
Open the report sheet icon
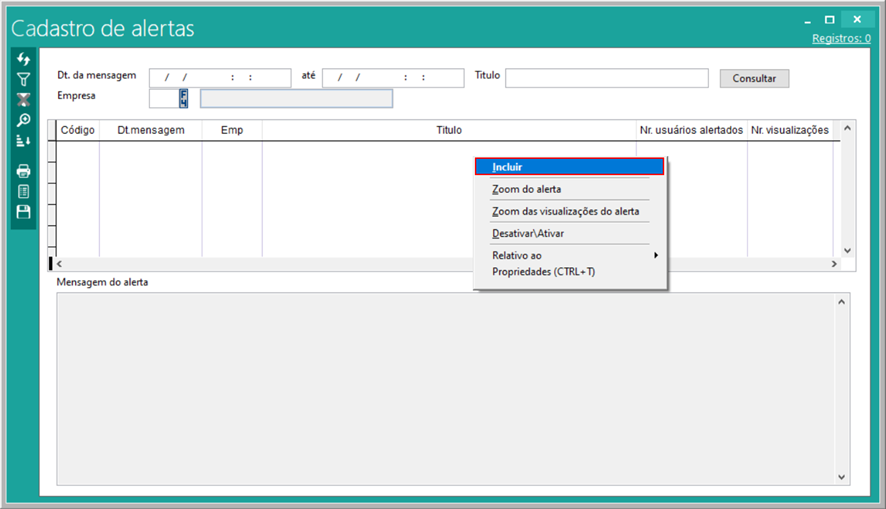(24, 191)
